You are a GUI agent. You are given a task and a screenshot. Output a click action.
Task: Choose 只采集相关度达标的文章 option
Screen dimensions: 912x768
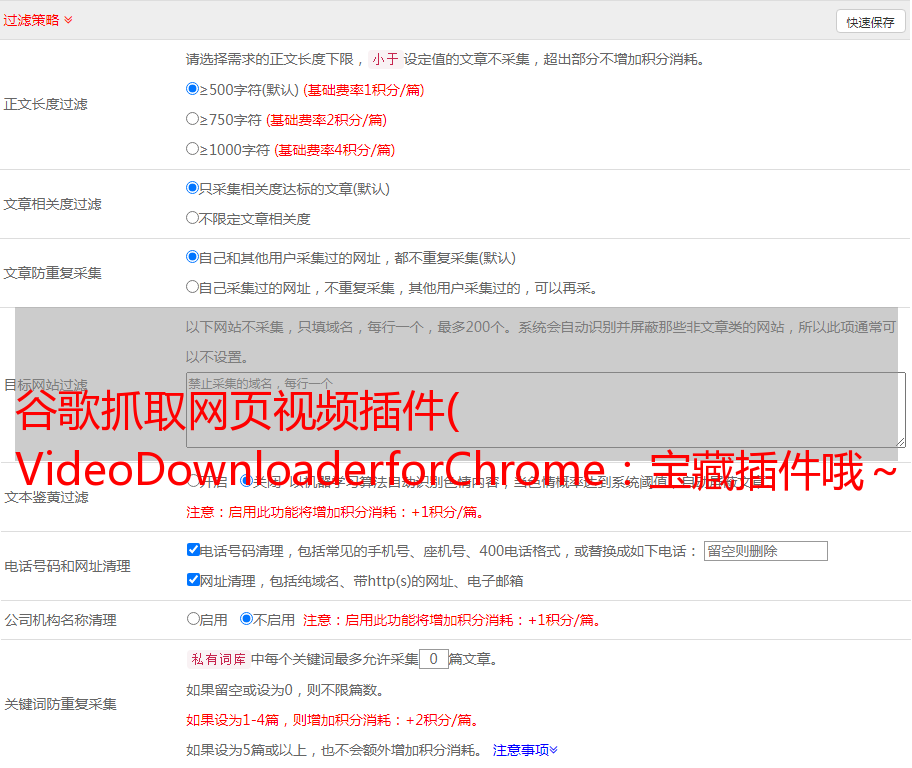pos(192,188)
